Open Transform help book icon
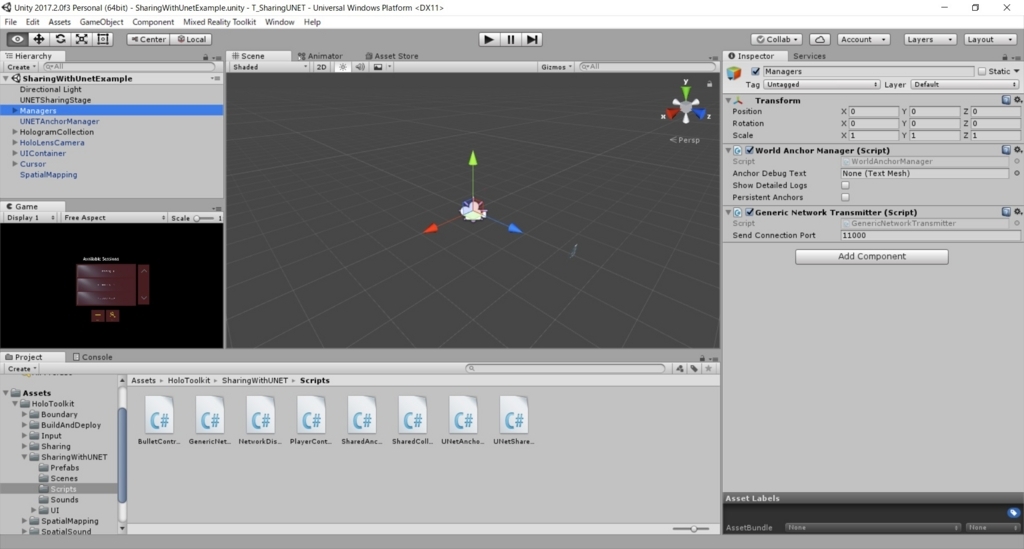The height and width of the screenshot is (549, 1024). point(1006,100)
